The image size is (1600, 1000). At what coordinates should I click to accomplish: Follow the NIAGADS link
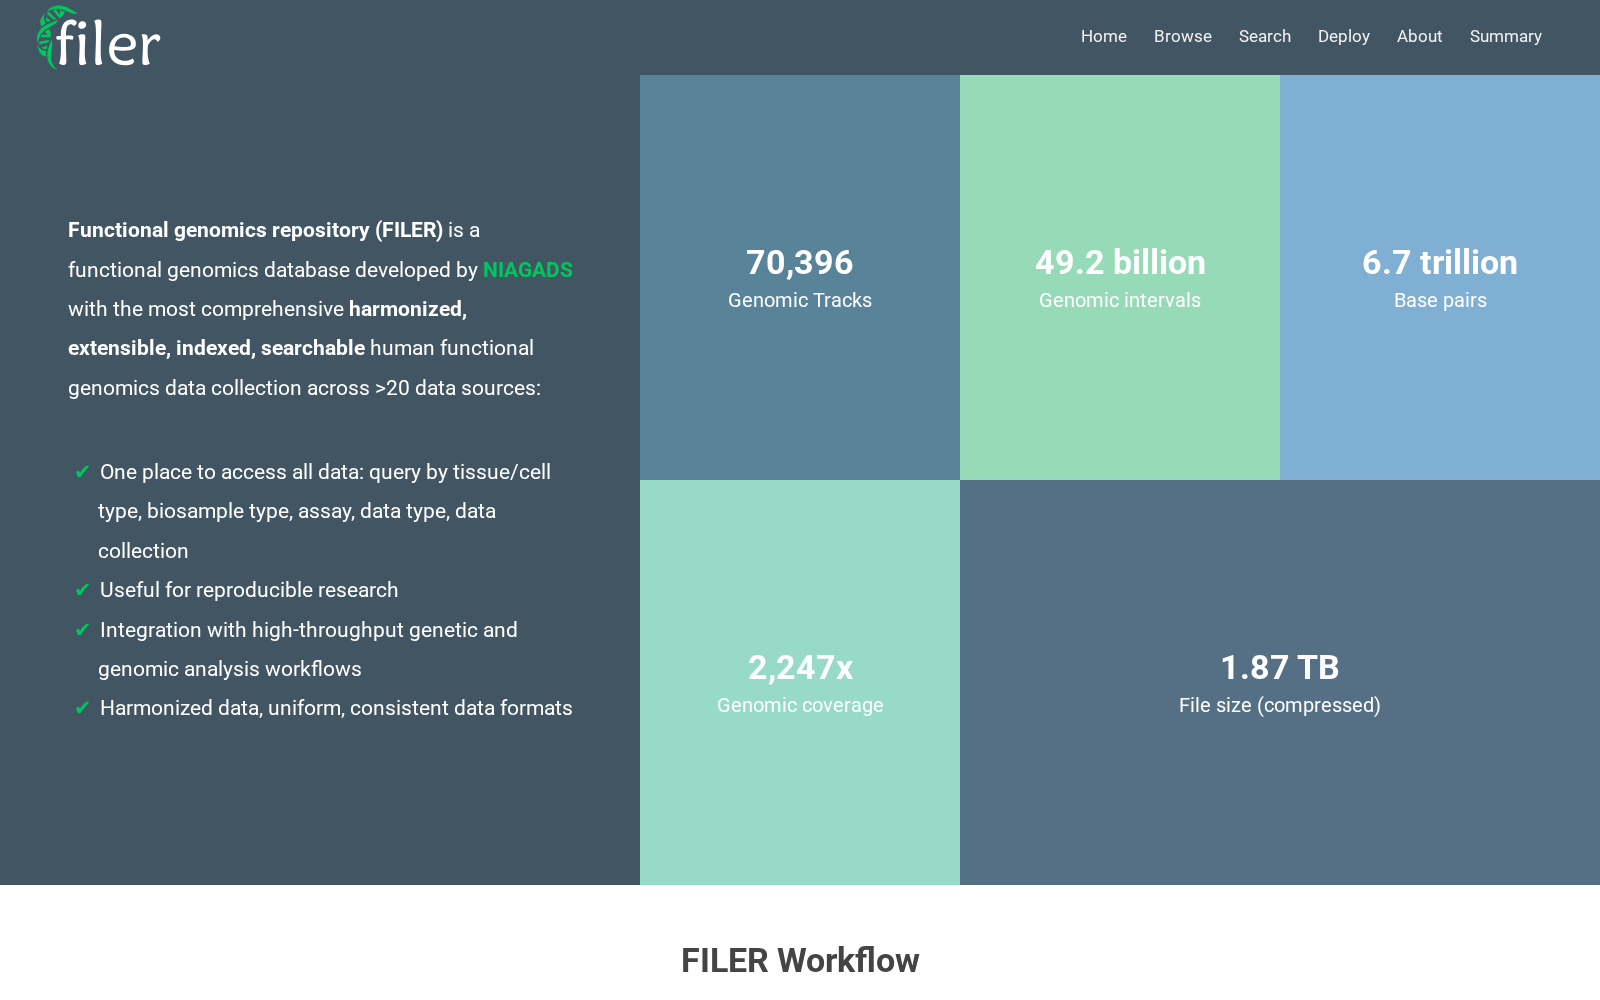click(528, 270)
